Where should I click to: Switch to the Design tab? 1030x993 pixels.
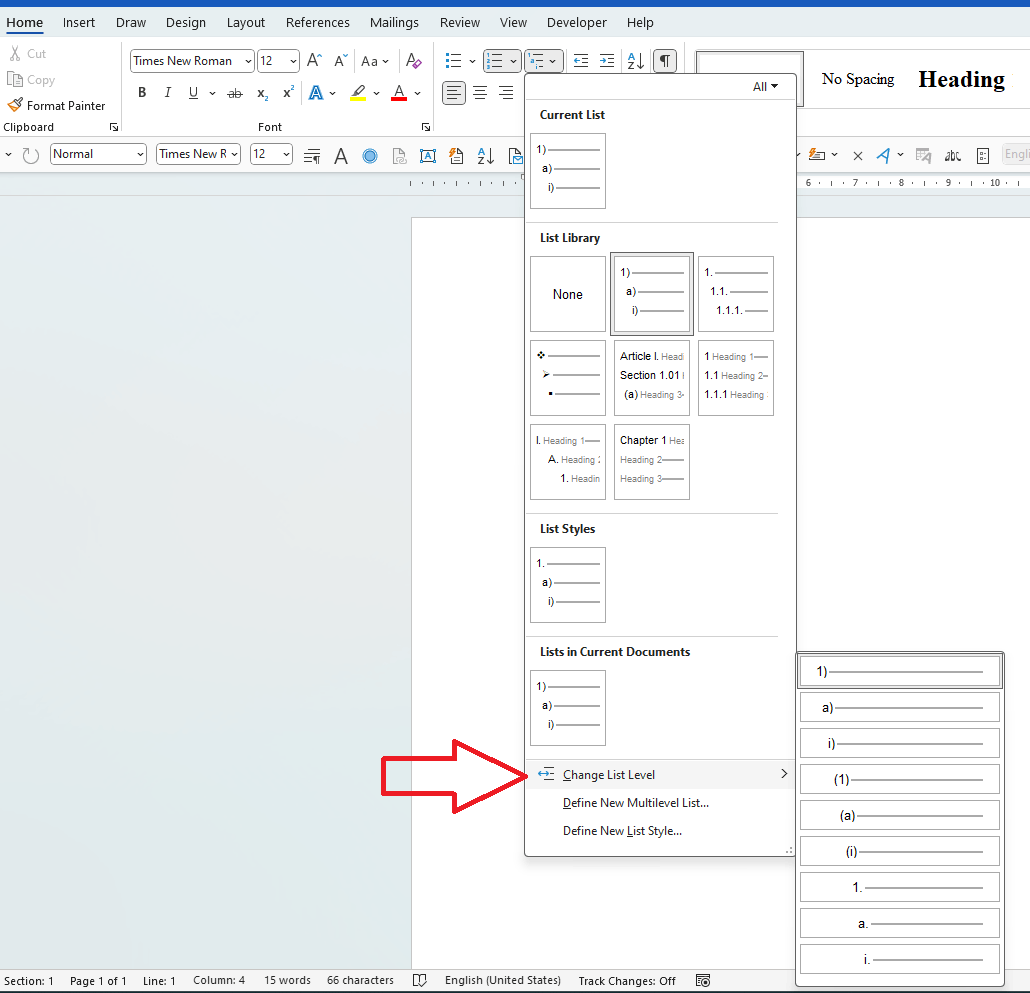click(x=185, y=22)
